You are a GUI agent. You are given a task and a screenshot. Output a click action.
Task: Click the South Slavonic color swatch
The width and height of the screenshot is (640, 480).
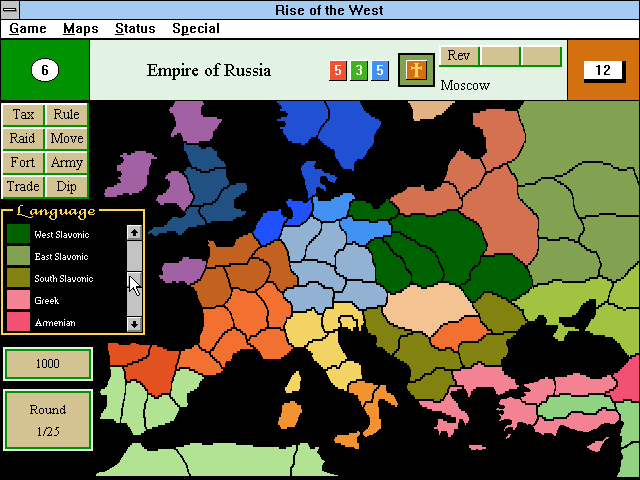(x=18, y=278)
